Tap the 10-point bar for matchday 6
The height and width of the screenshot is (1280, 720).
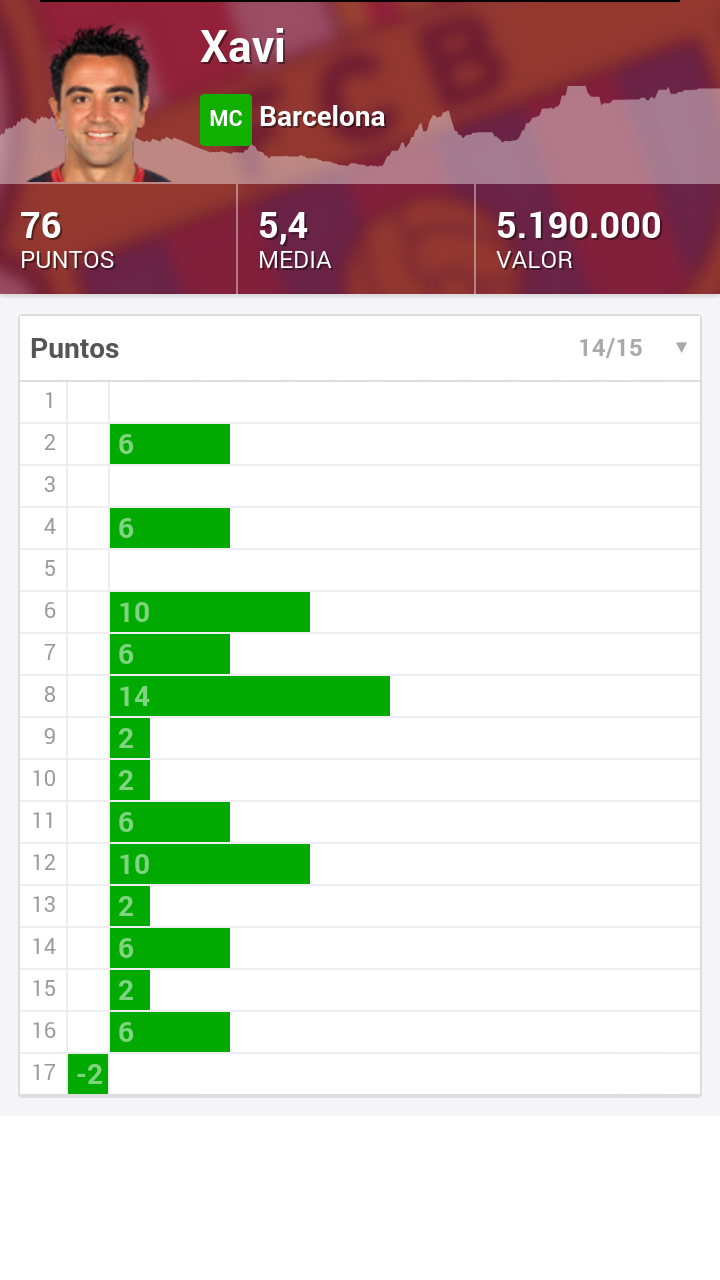pos(209,612)
